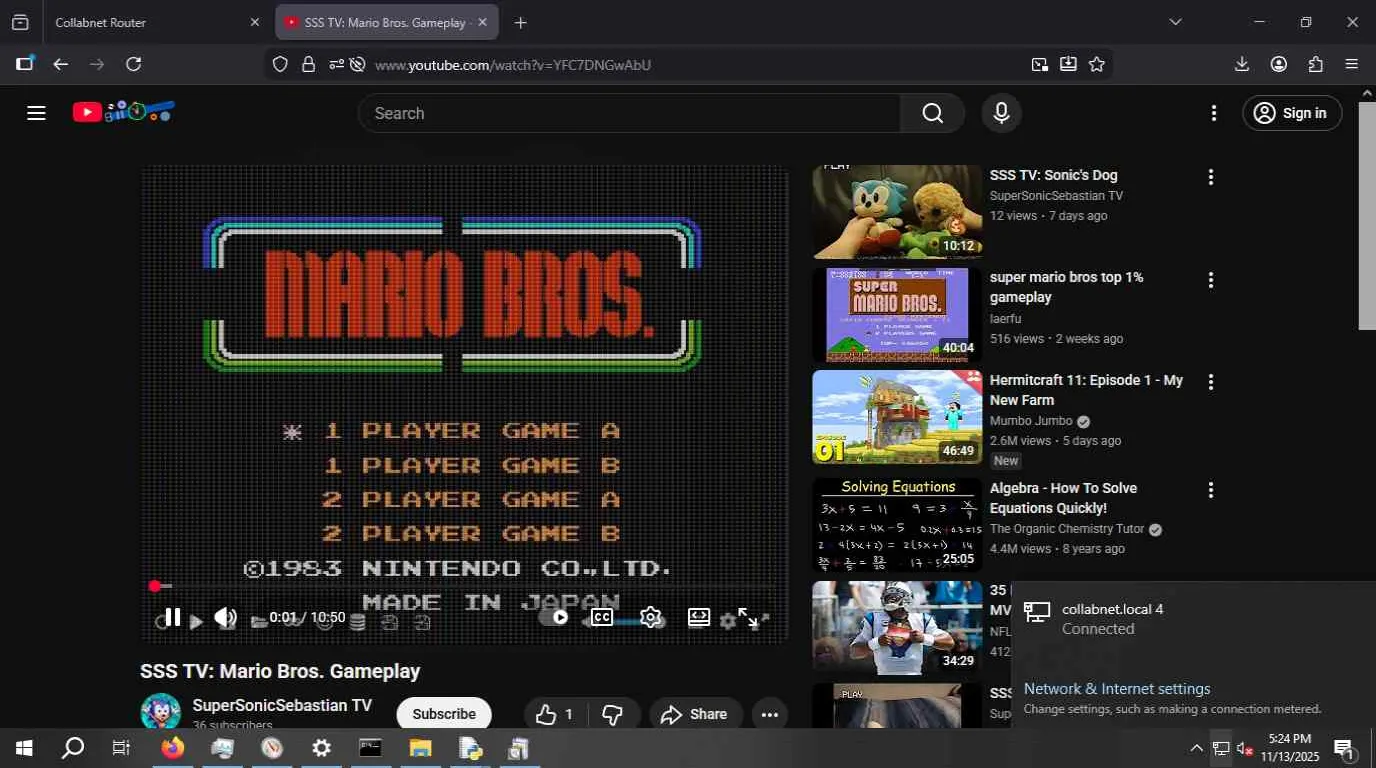Open the SuperSonicSebastian TV channel name link
Viewport: 1376px width, 768px height.
point(282,705)
